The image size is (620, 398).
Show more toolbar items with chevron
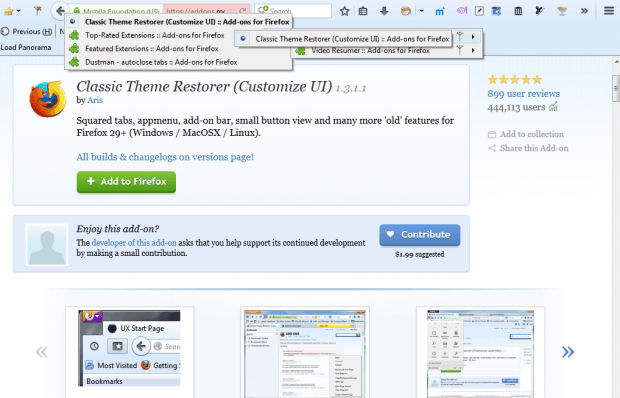tap(584, 11)
